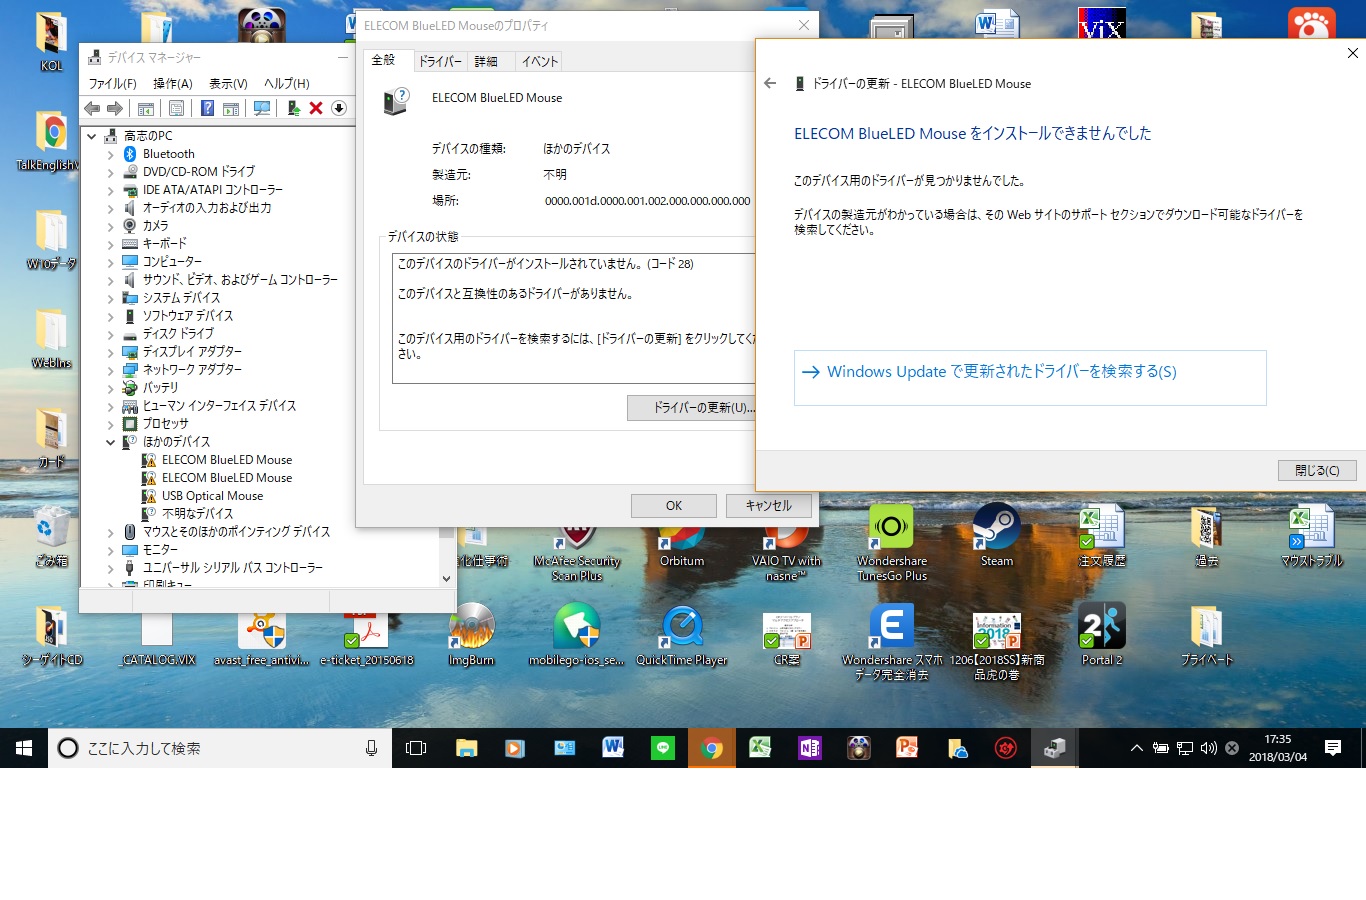
Task: Click the microphone icon in search box
Action: click(372, 748)
